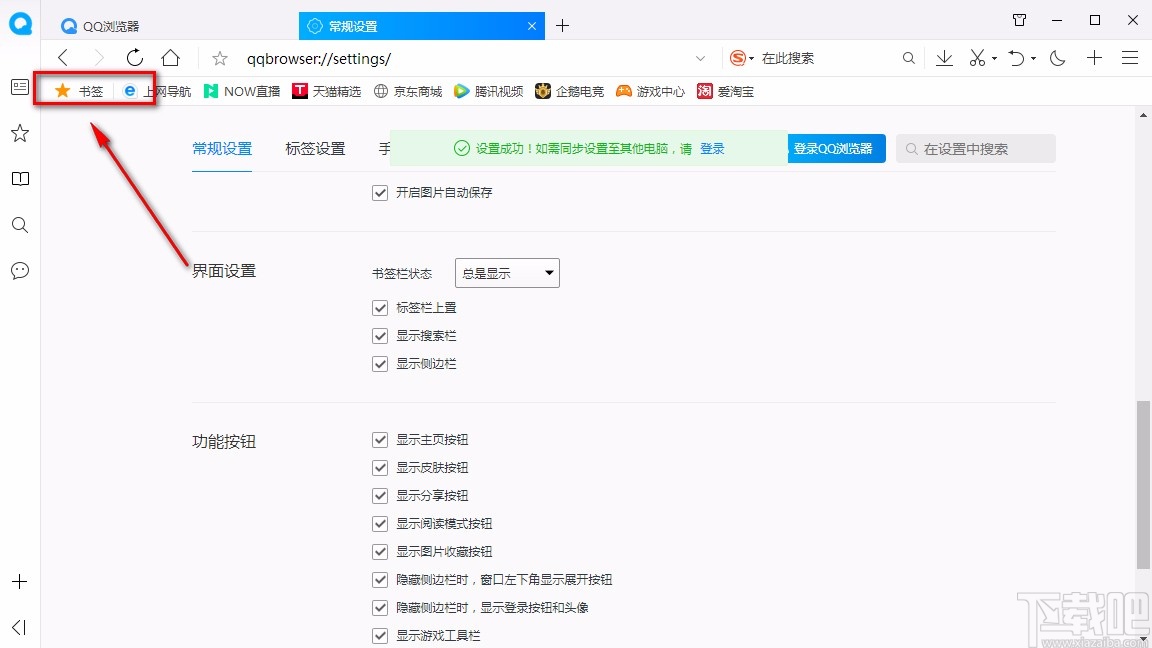1152x648 pixels.
Task: Expand the address bar history dropdown arrow
Action: (x=700, y=58)
